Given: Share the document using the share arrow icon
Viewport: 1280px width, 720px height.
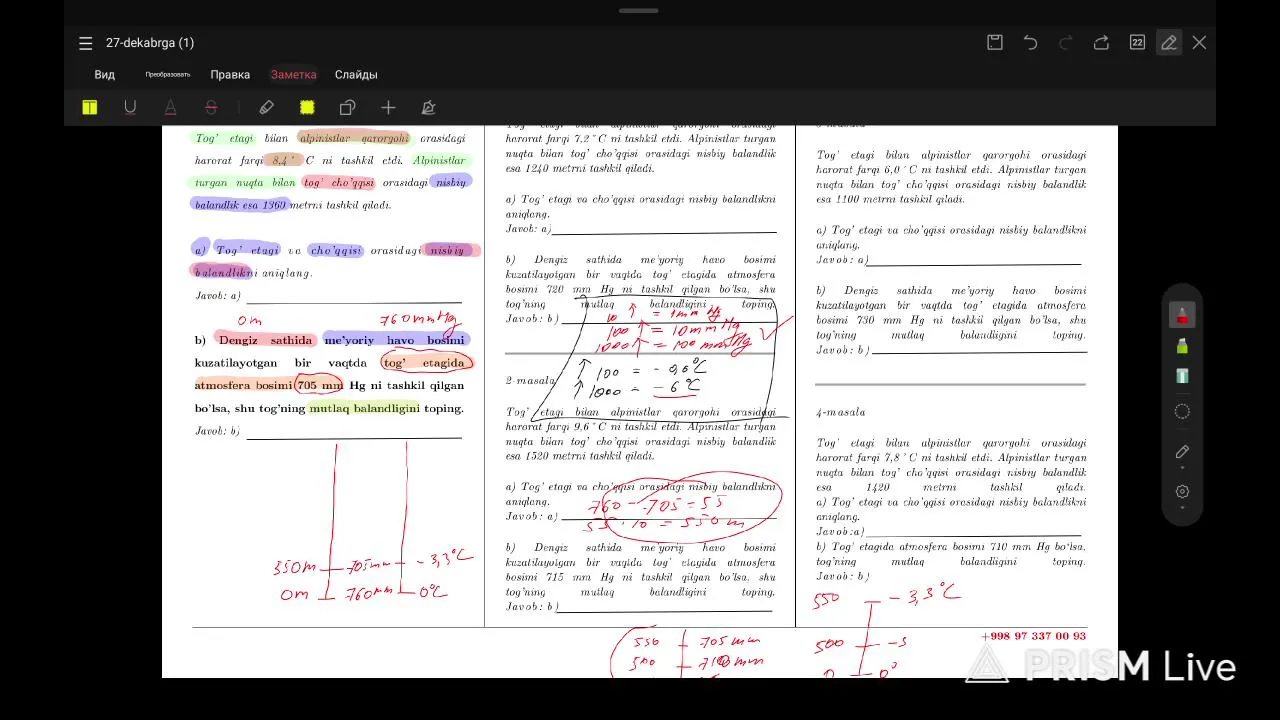Looking at the screenshot, I should tap(1101, 42).
